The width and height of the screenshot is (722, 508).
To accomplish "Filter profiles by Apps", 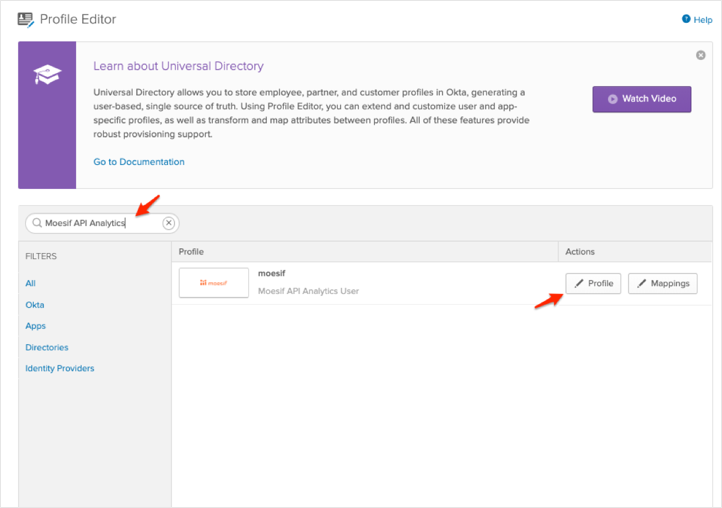I will pos(35,326).
